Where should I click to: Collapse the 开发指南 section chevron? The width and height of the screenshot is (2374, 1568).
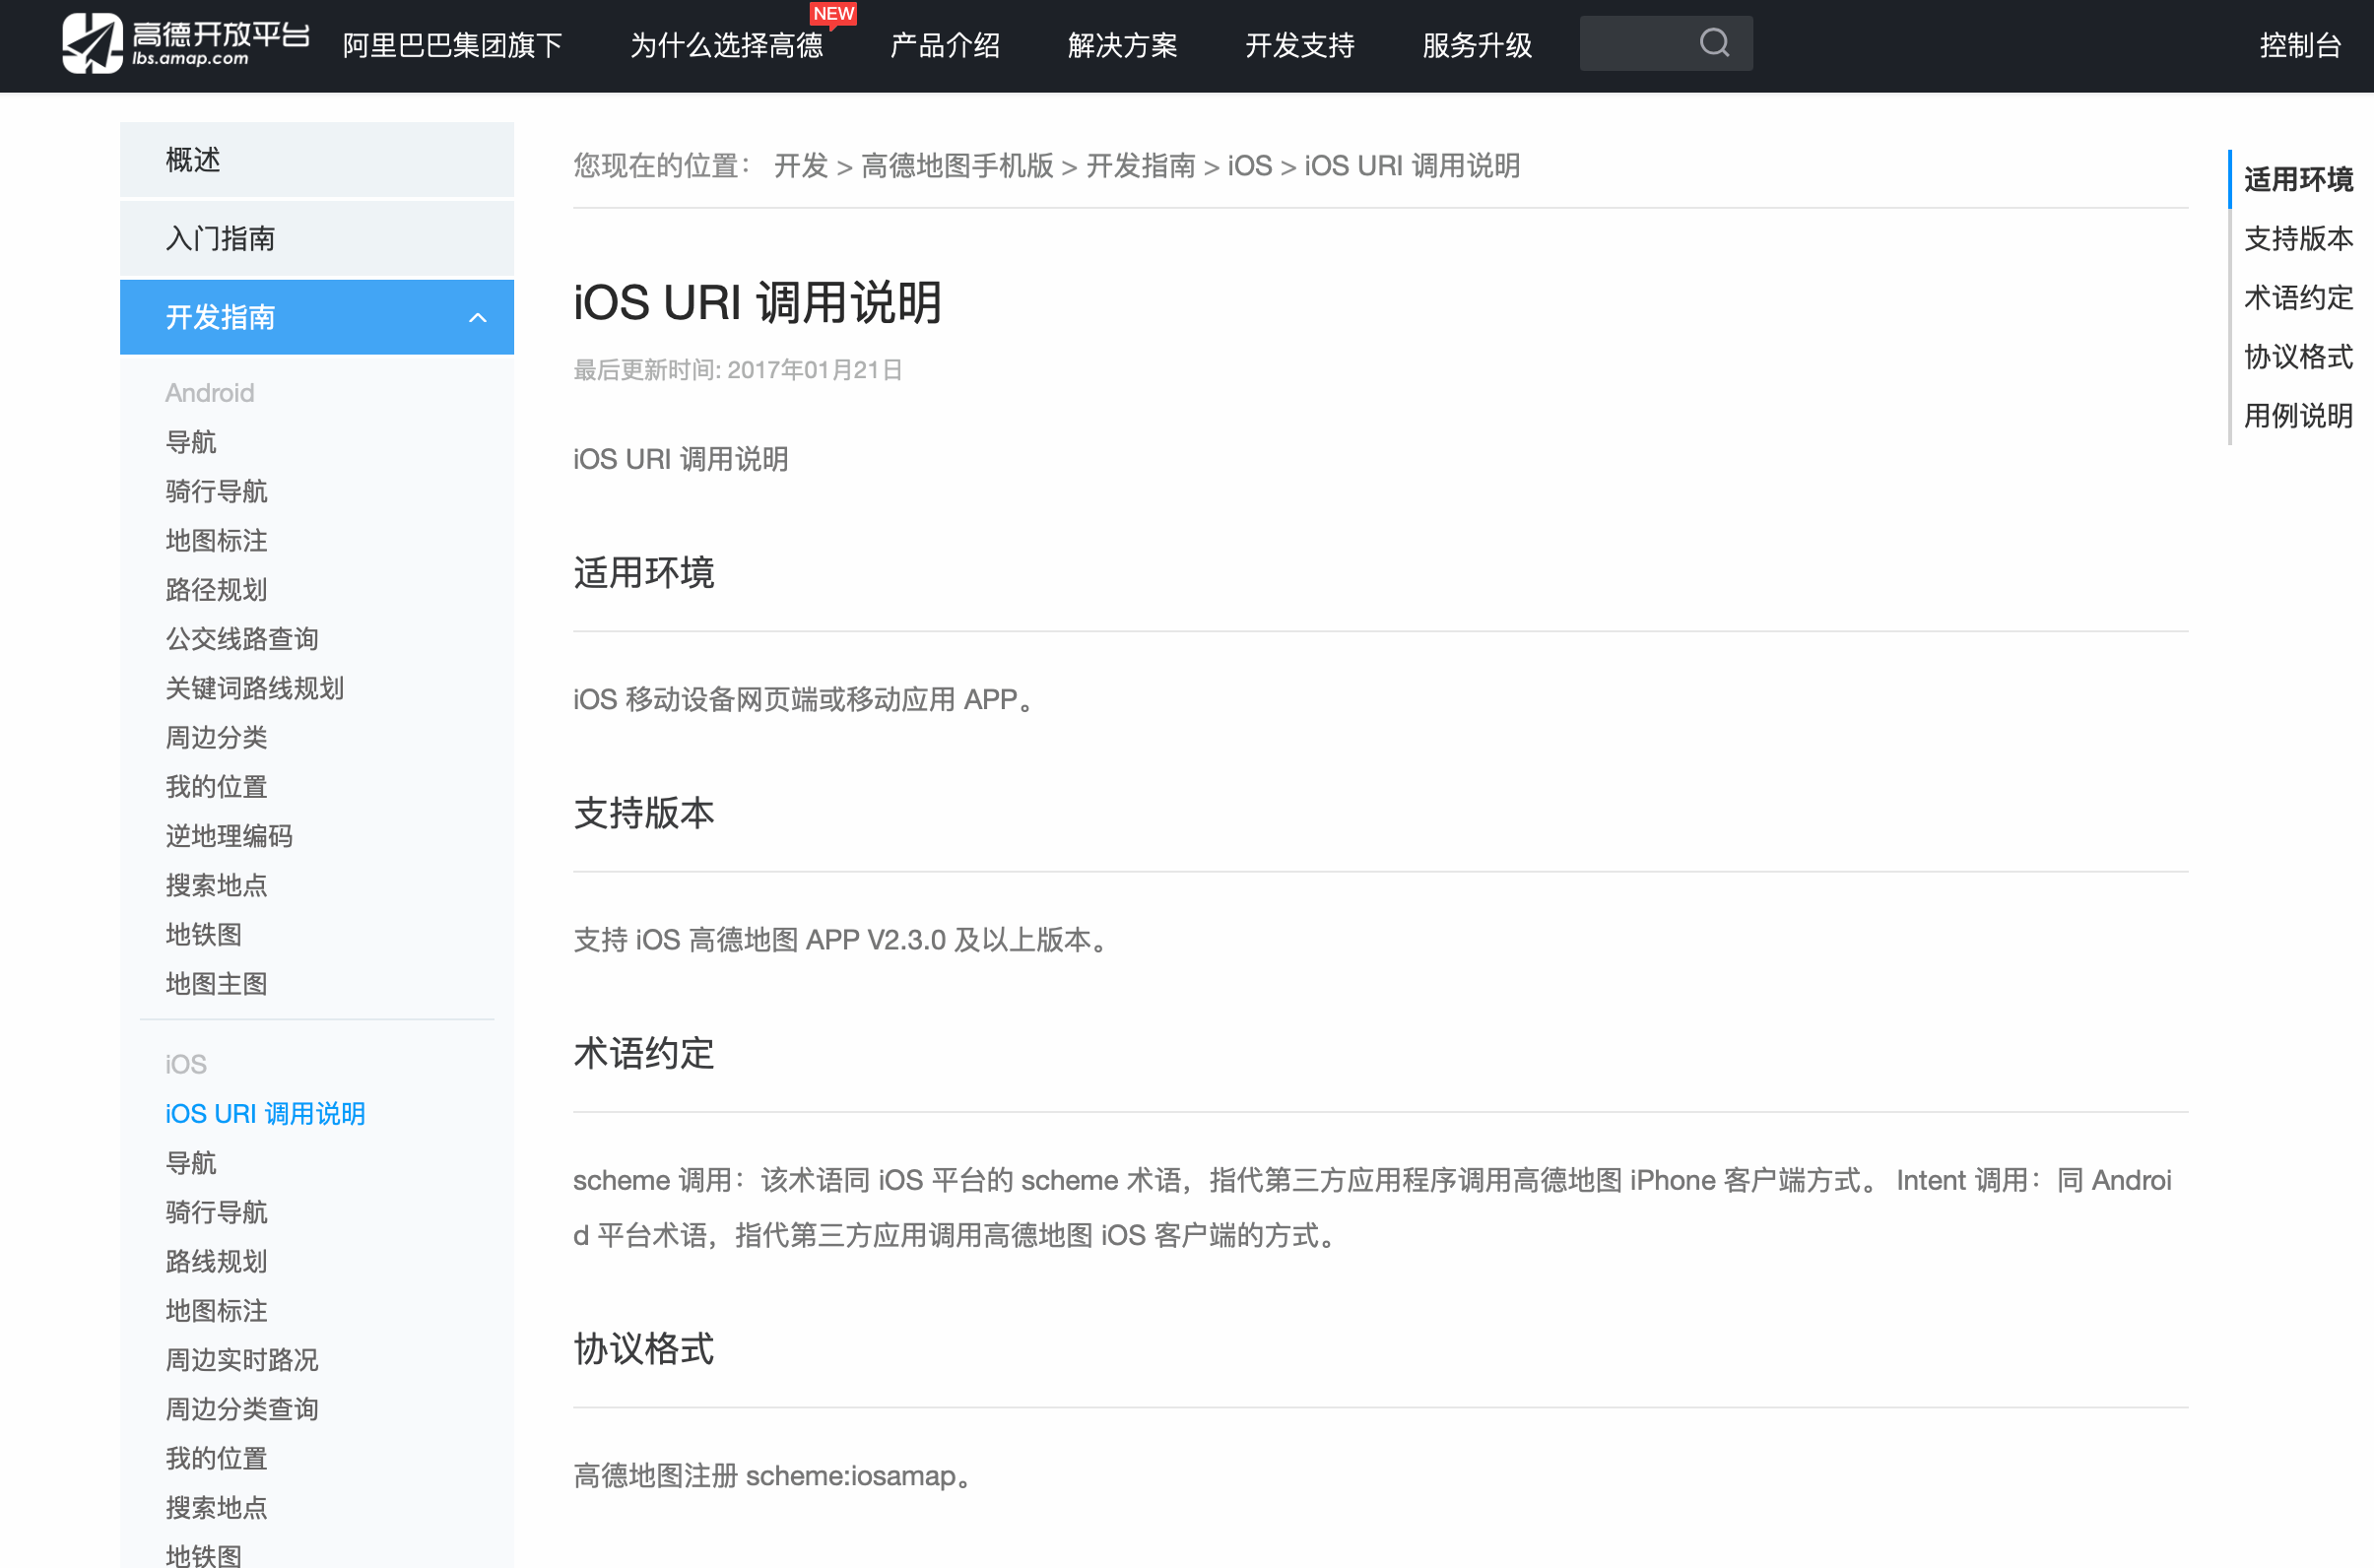tap(478, 318)
